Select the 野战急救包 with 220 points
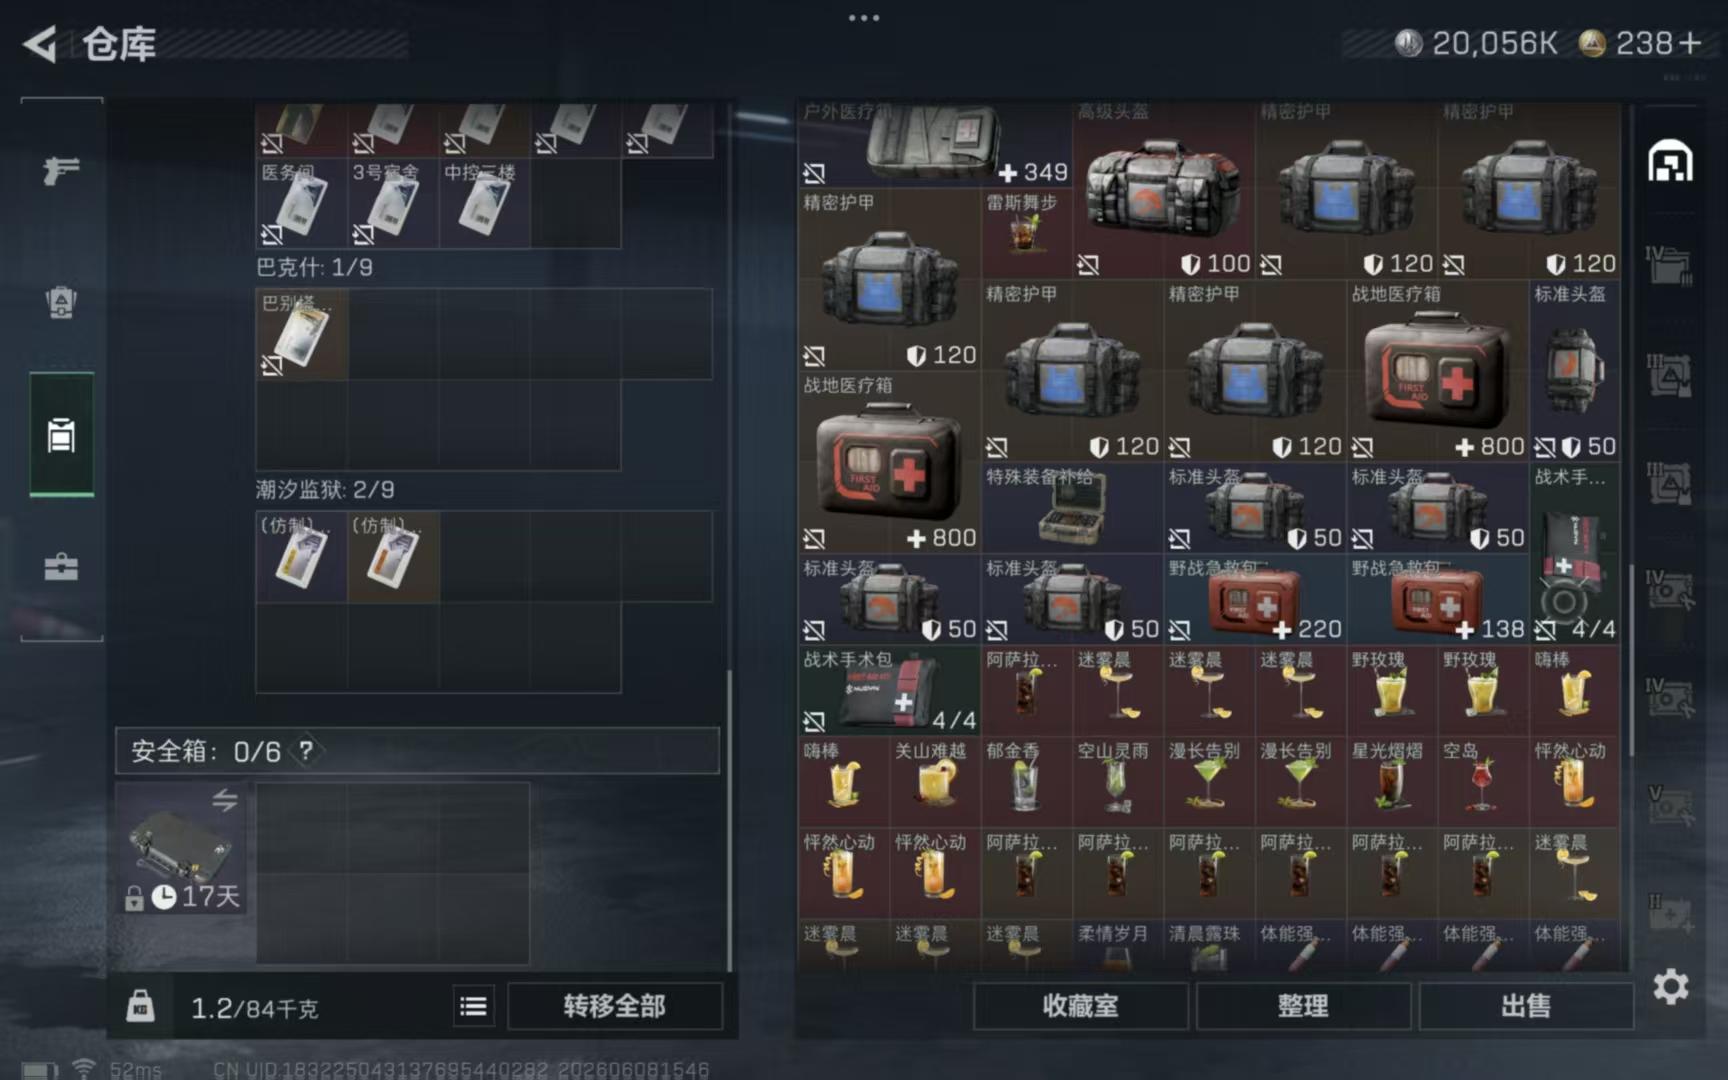 click(1255, 599)
